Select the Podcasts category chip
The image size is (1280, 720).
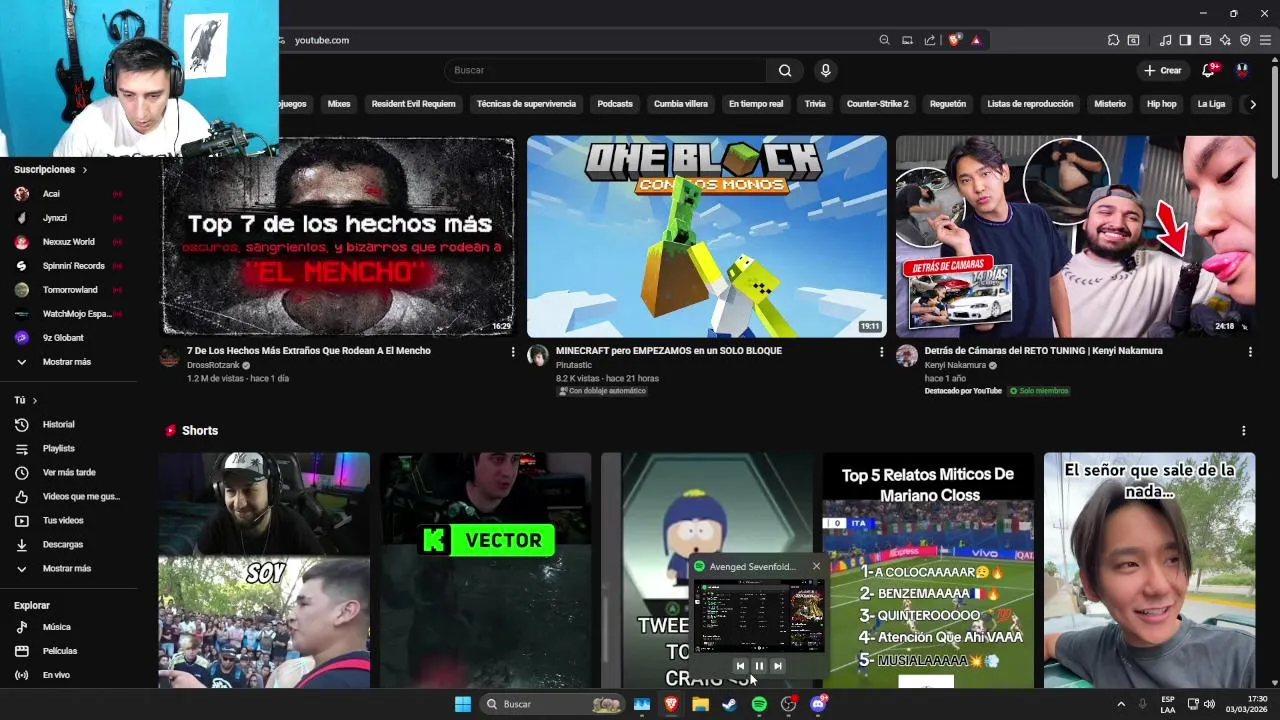[x=615, y=104]
